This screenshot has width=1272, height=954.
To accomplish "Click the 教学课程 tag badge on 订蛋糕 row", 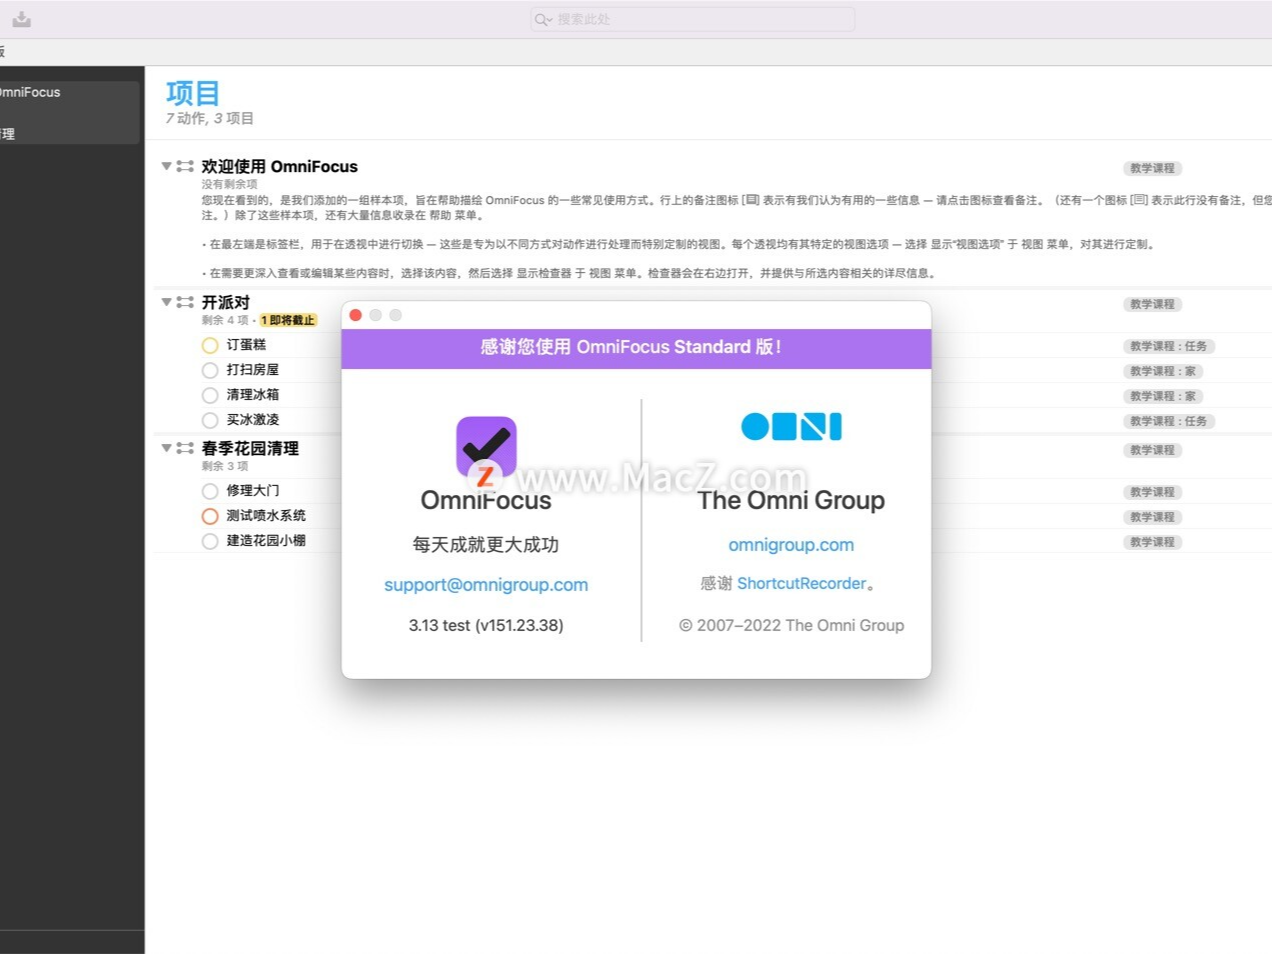I will (x=1168, y=346).
